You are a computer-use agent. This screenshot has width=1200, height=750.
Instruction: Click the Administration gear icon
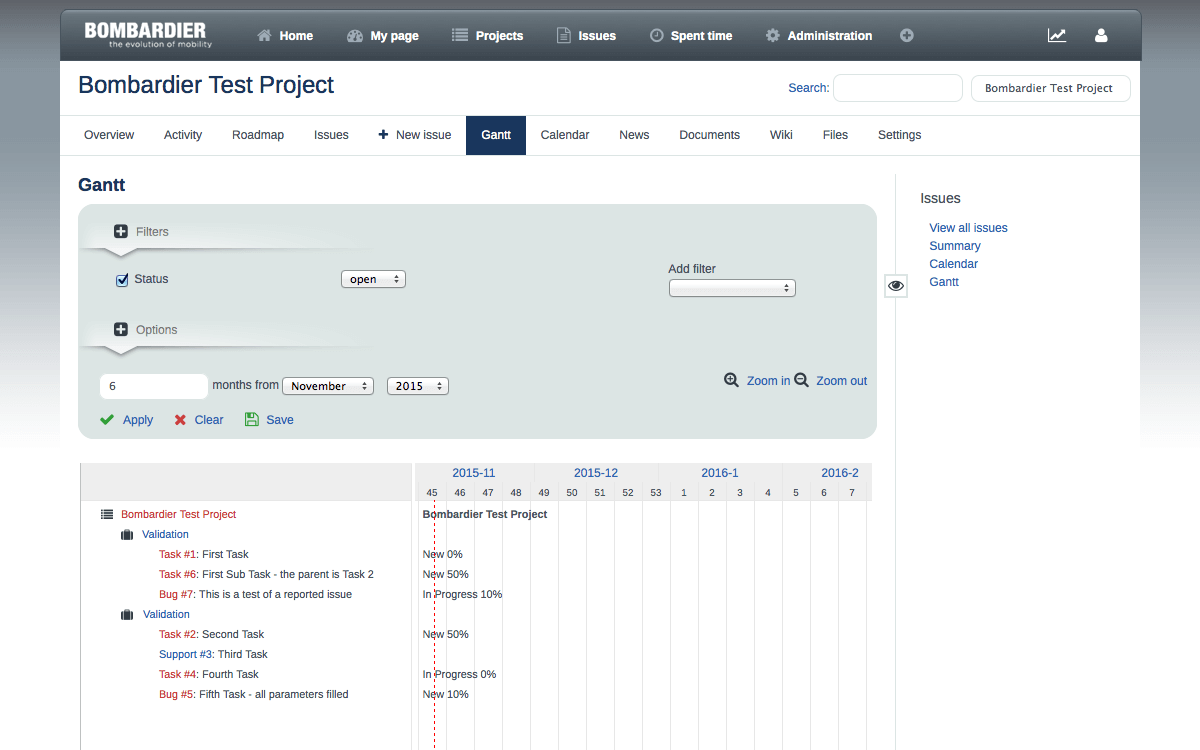[x=772, y=35]
